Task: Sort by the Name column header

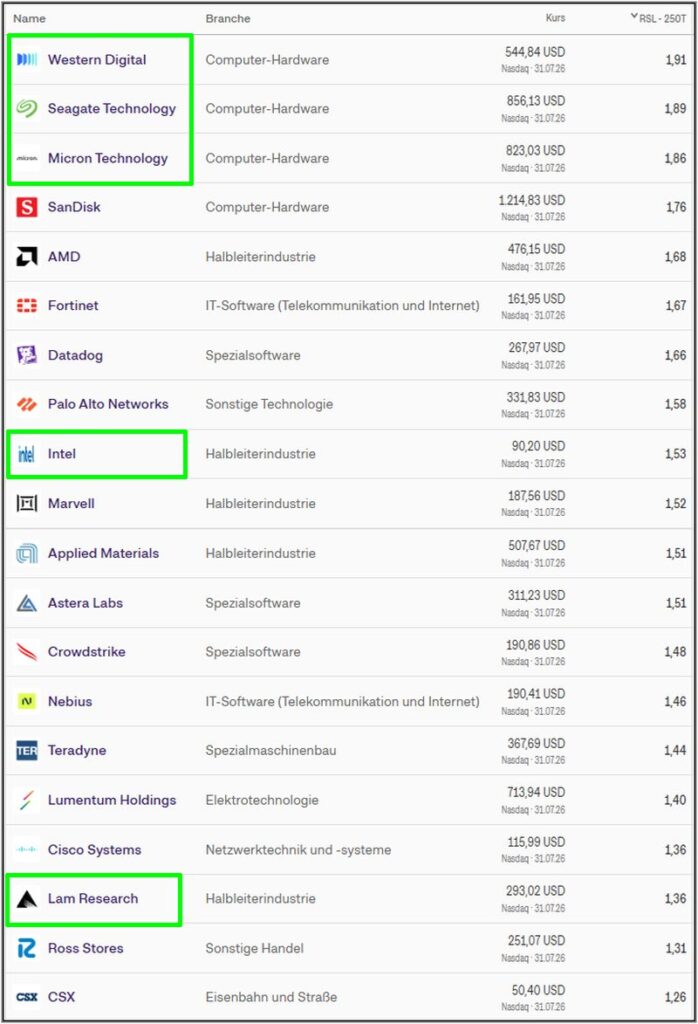Action: click(x=29, y=18)
